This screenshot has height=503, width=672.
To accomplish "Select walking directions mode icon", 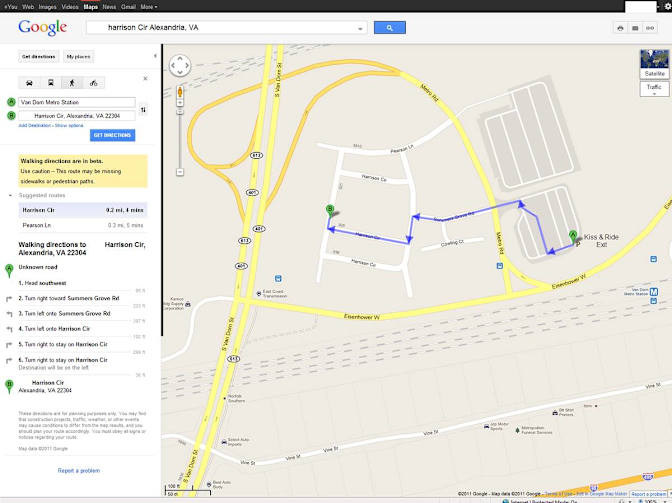I will 72,83.
